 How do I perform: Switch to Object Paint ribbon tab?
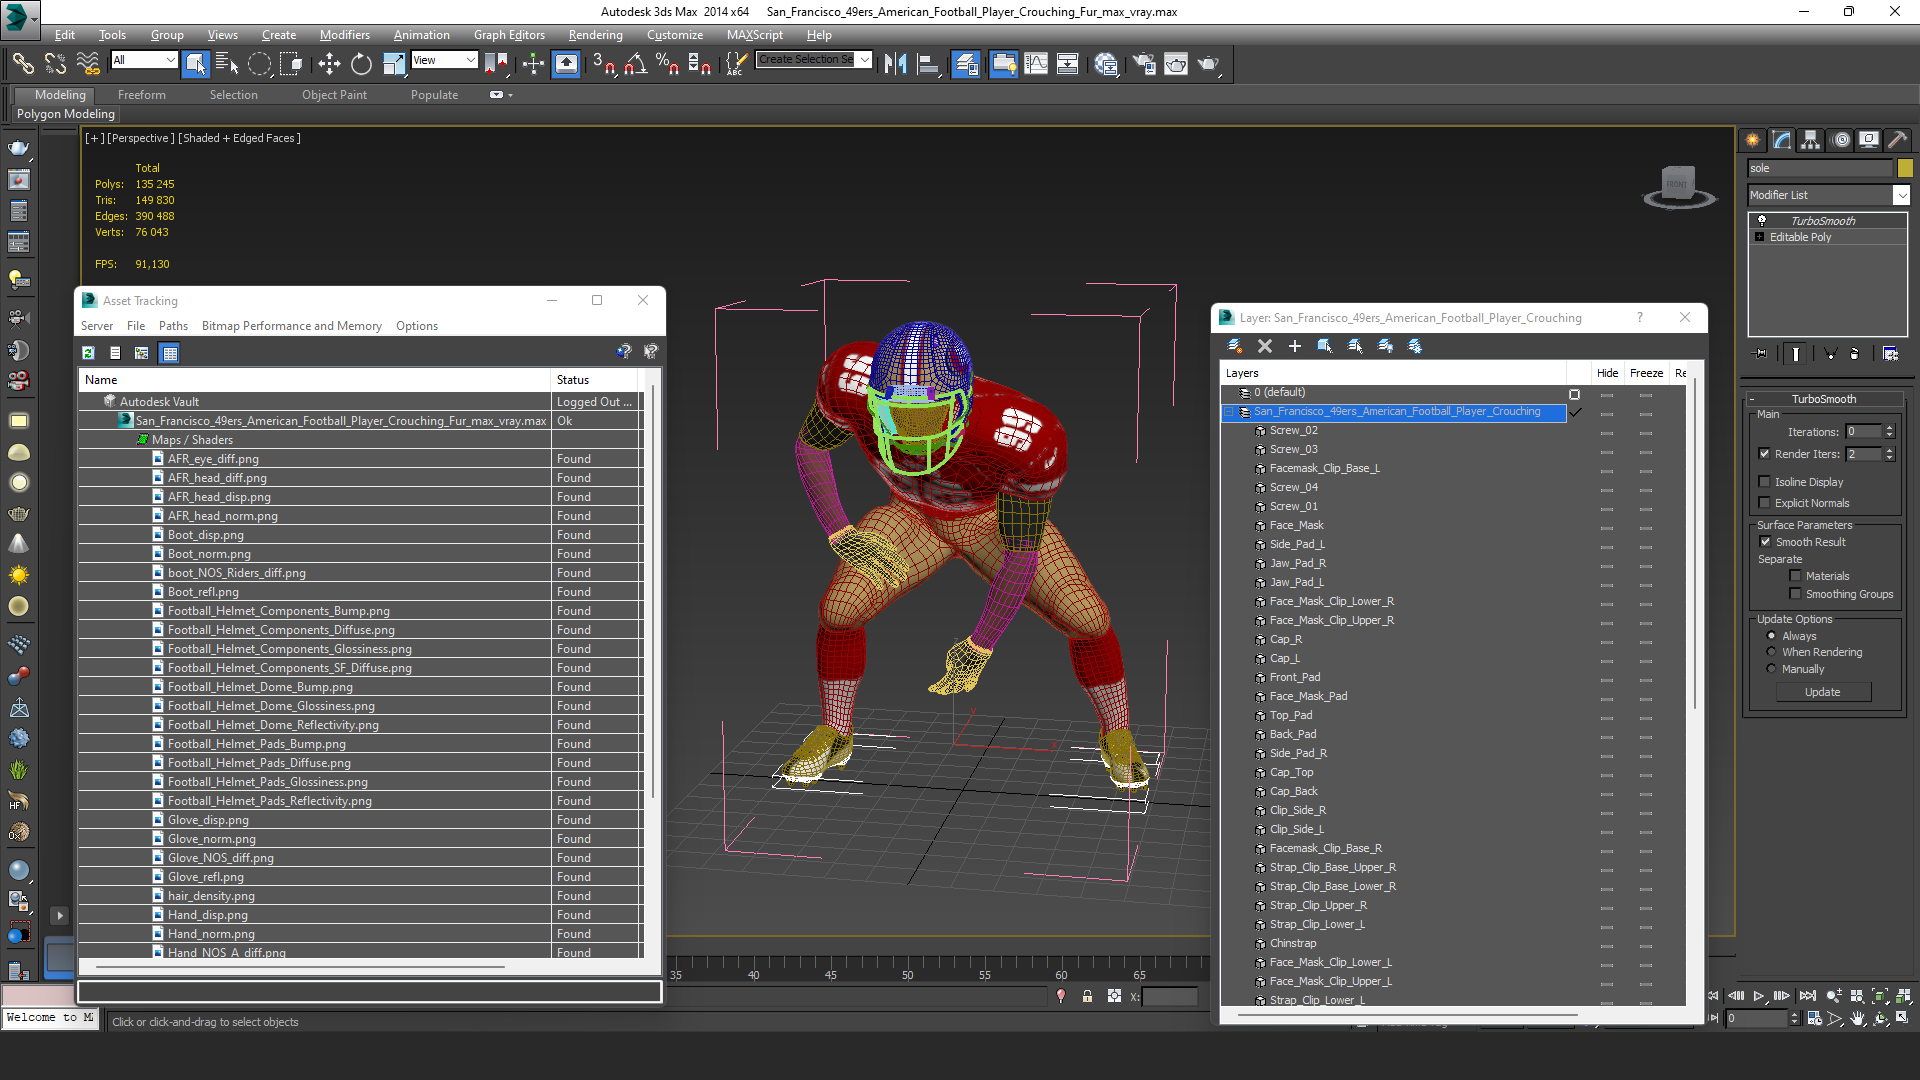coord(334,95)
